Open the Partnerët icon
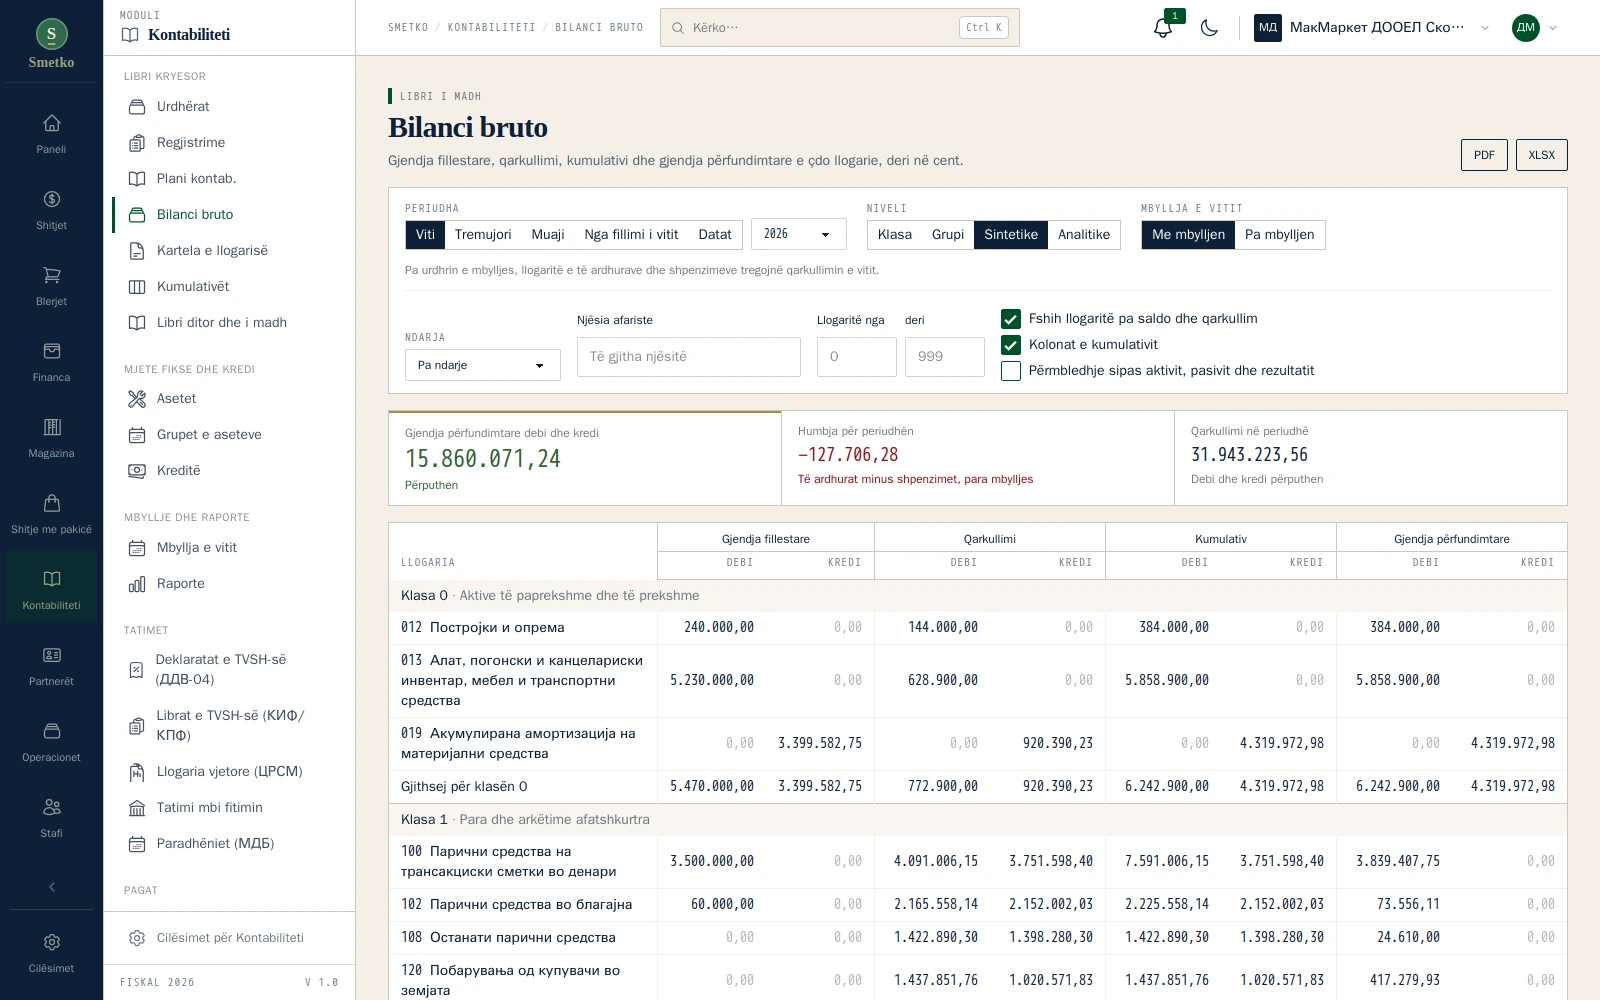Screen dimensions: 1600x1000 (x=51, y=656)
